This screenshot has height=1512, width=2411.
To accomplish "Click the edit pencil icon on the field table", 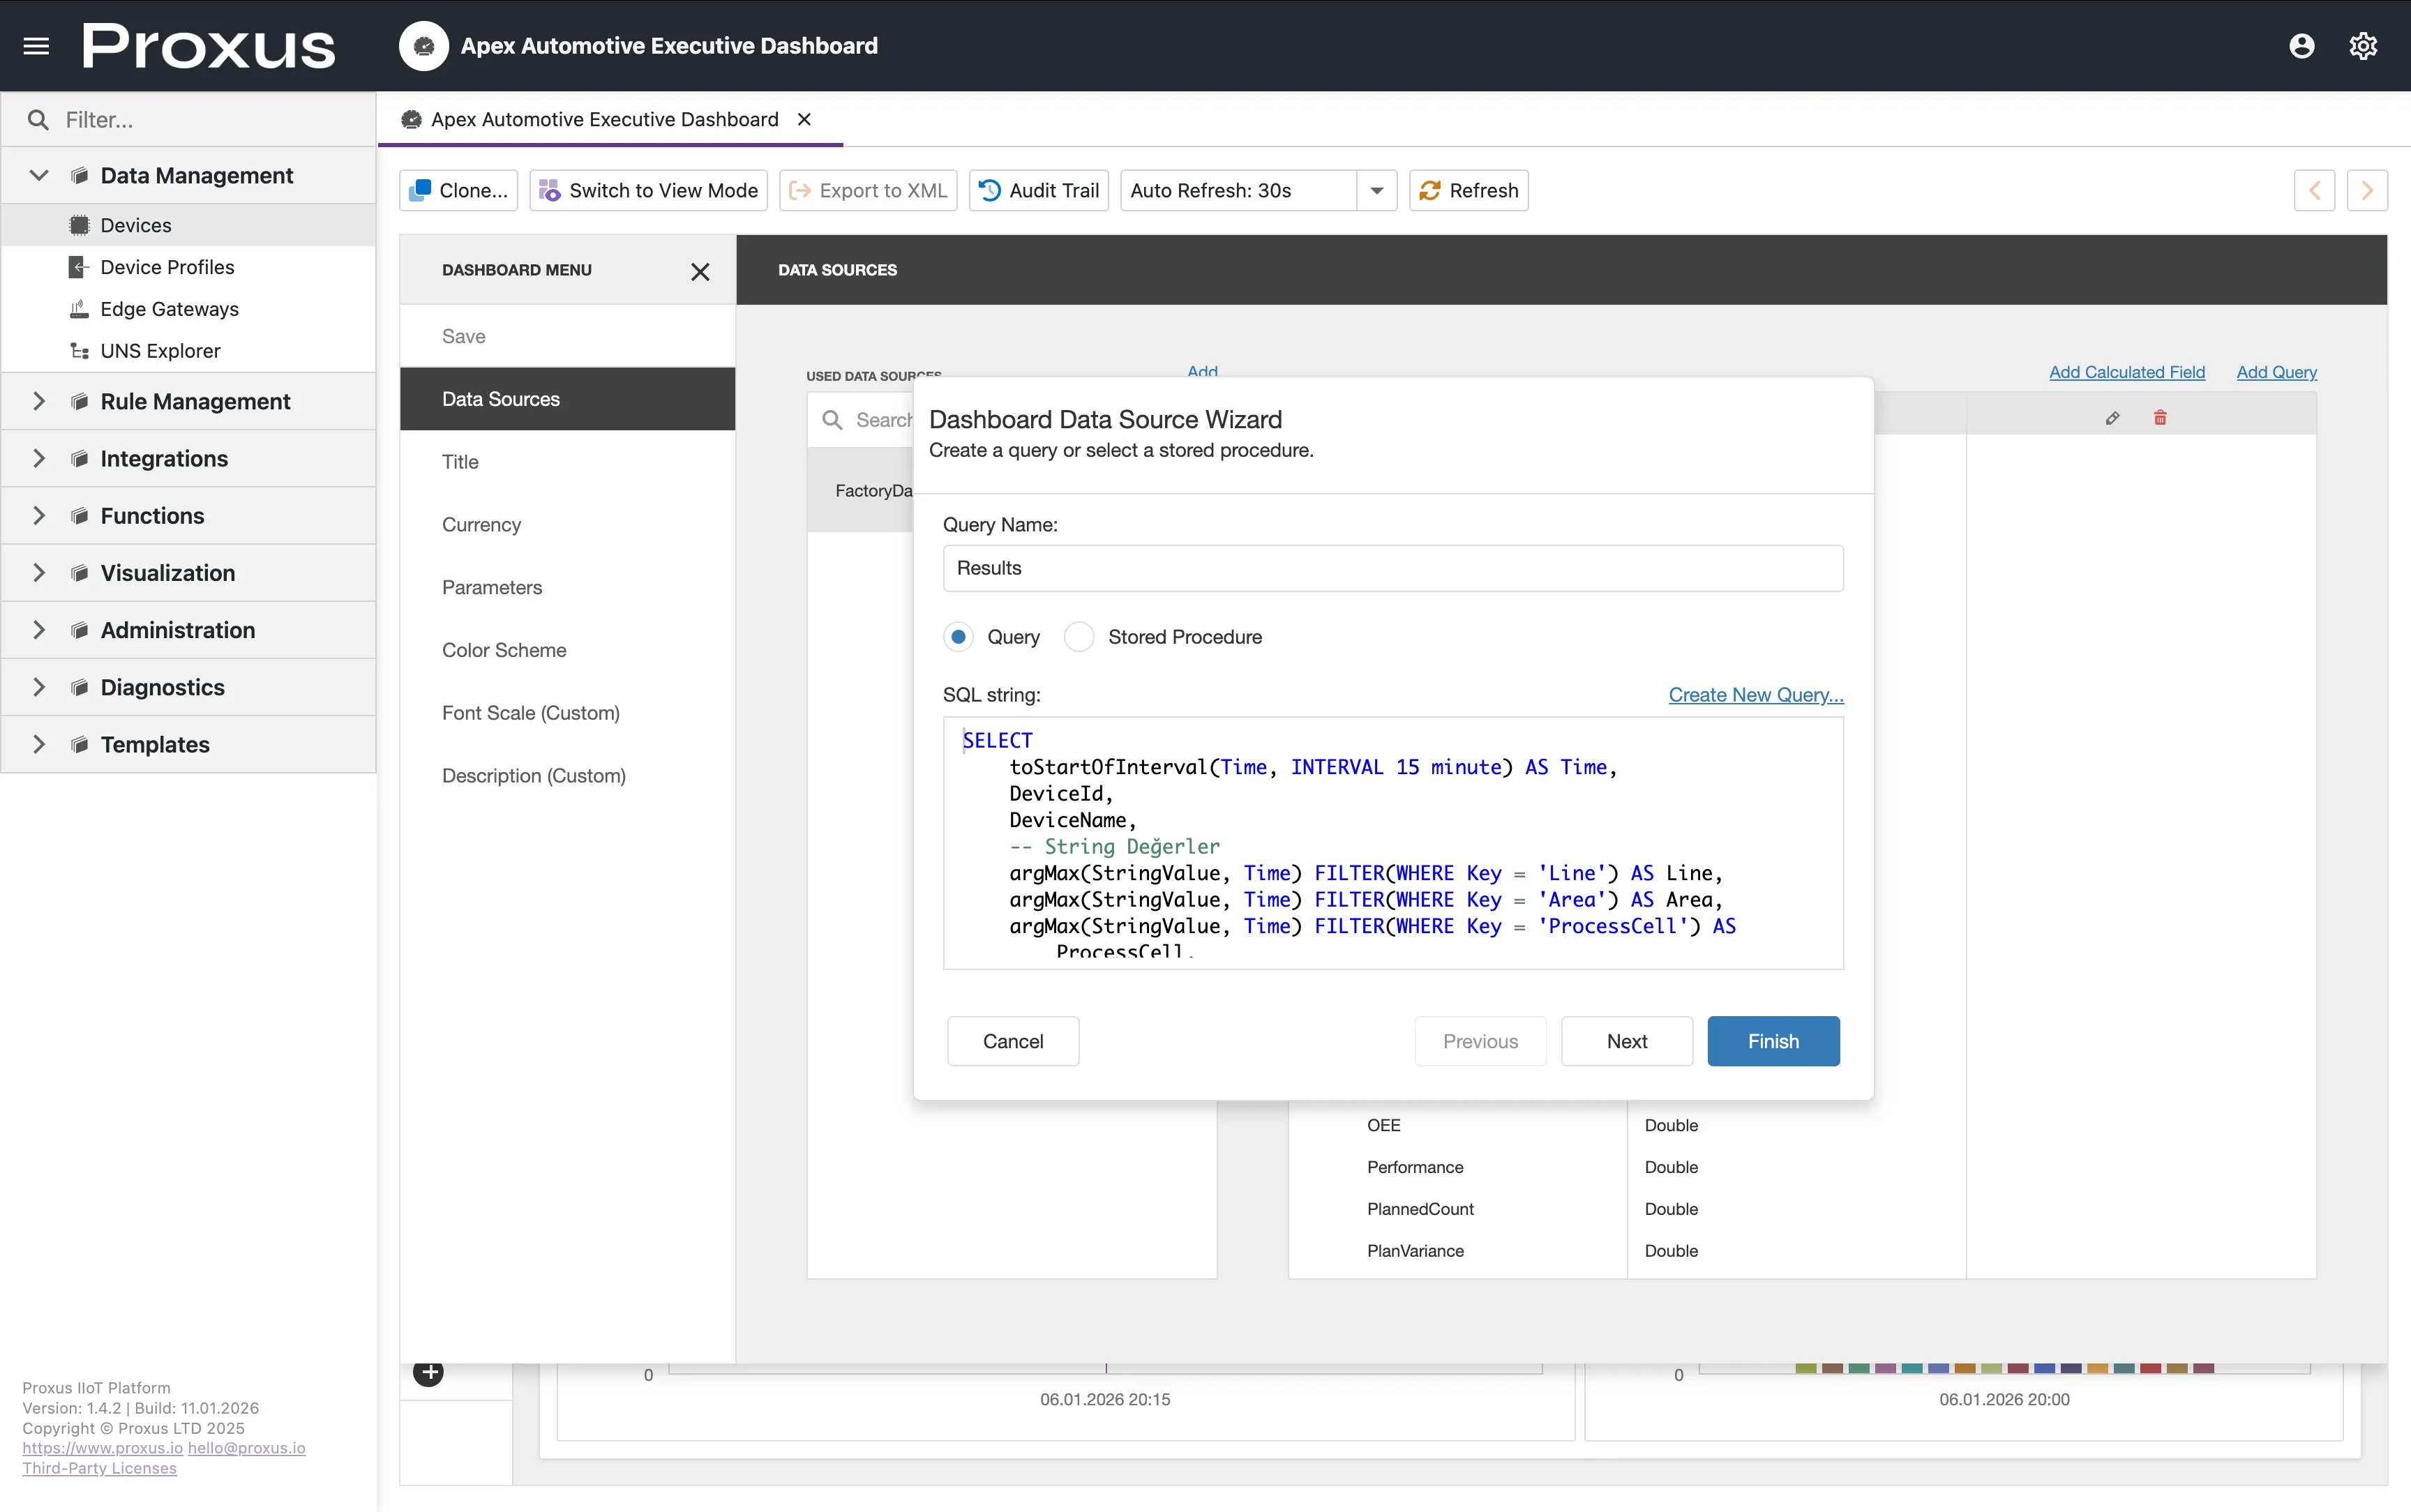I will (x=2112, y=417).
